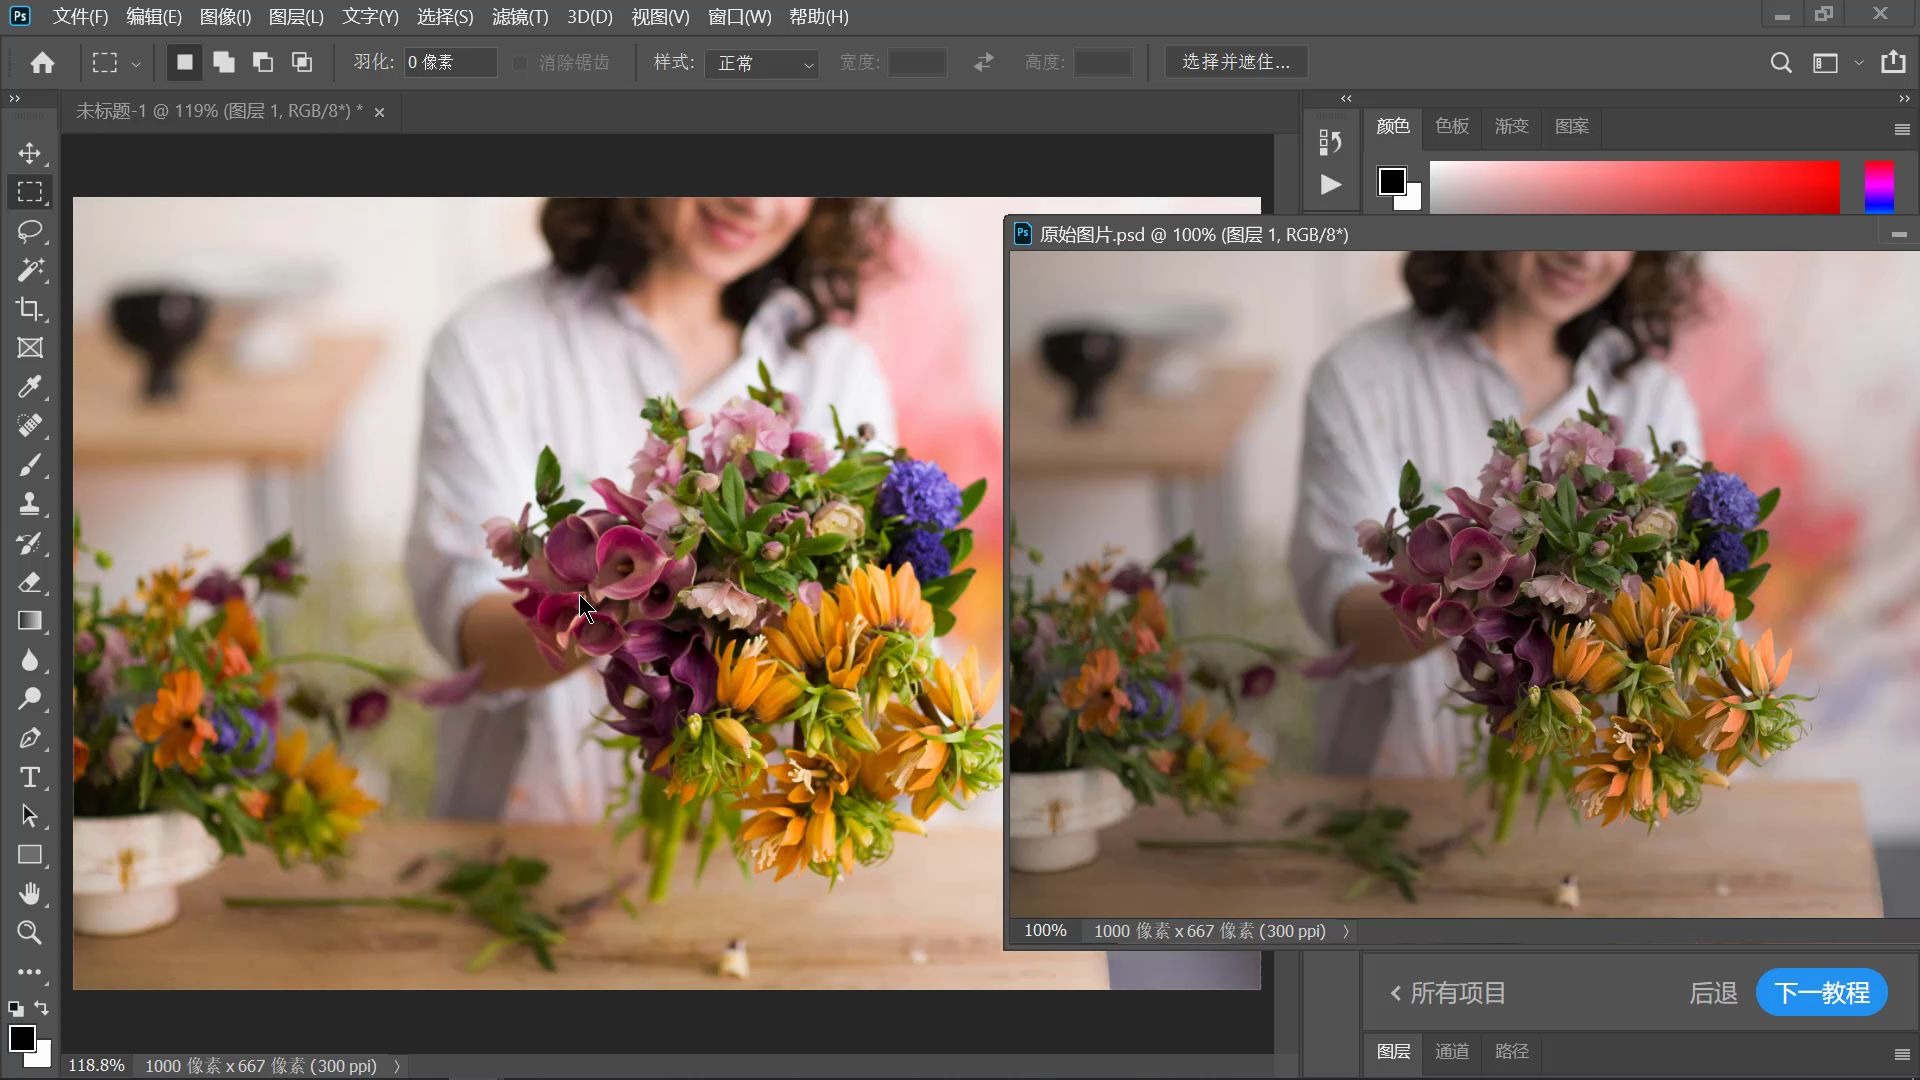The width and height of the screenshot is (1920, 1080).
Task: Expand 原始图片.psd status bar arrow
Action: click(1346, 931)
